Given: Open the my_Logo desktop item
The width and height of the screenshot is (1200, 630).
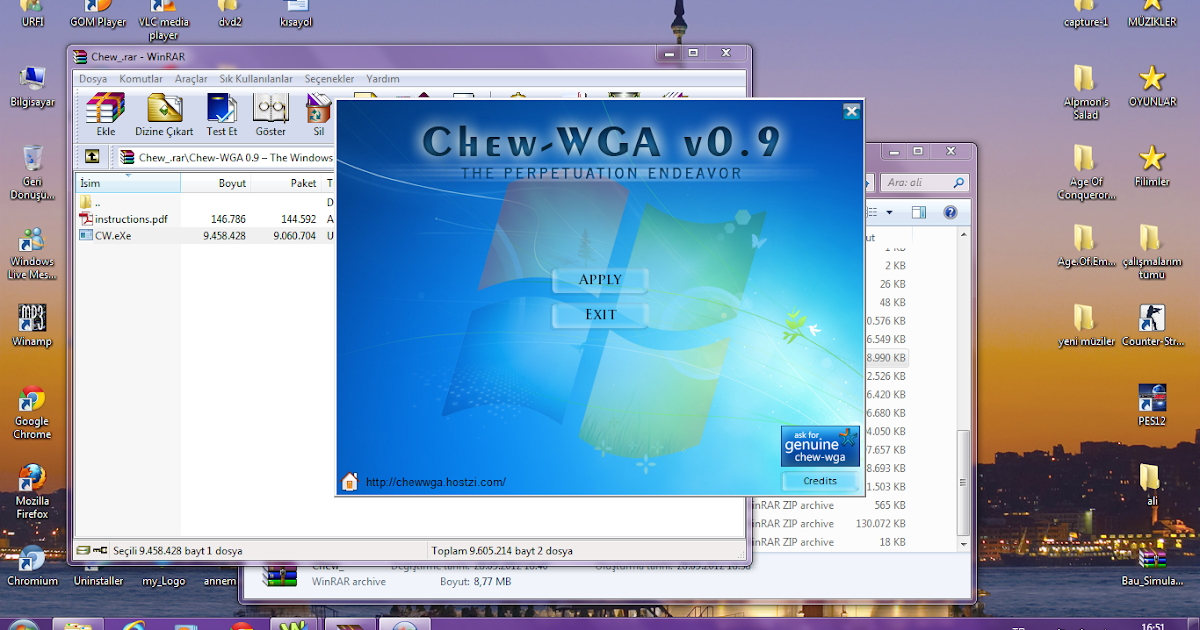Looking at the screenshot, I should click(163, 581).
